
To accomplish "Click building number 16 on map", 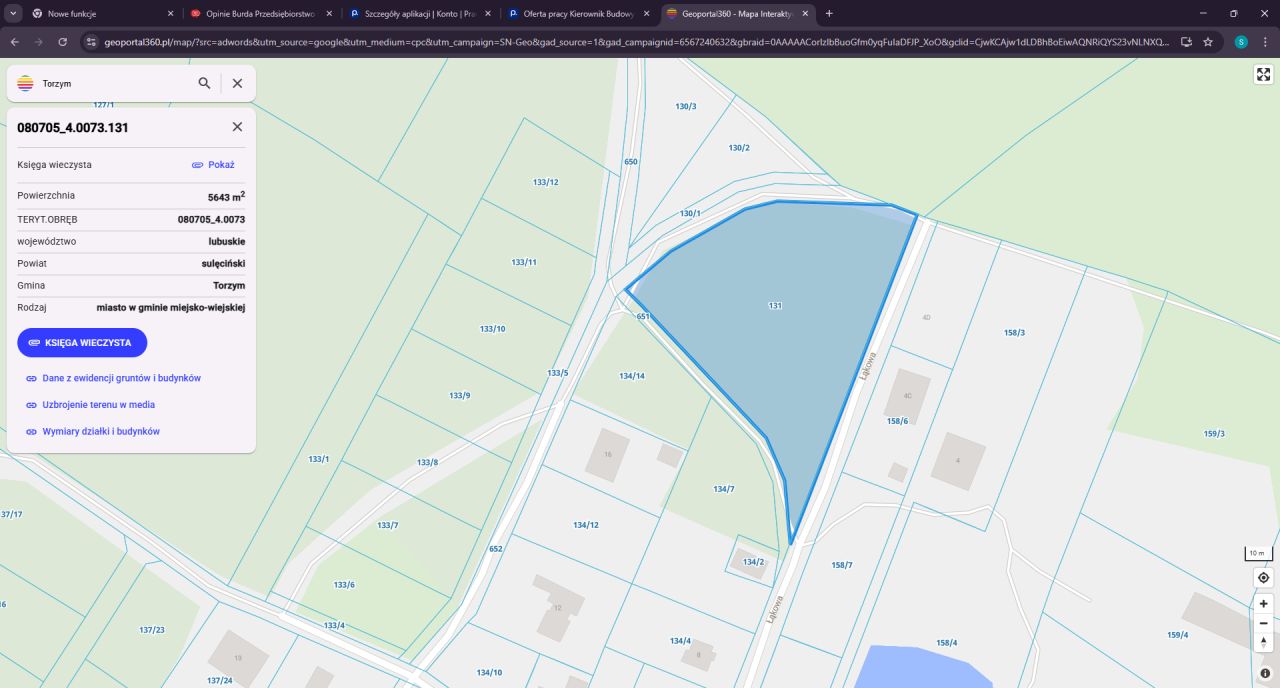I will 607,454.
